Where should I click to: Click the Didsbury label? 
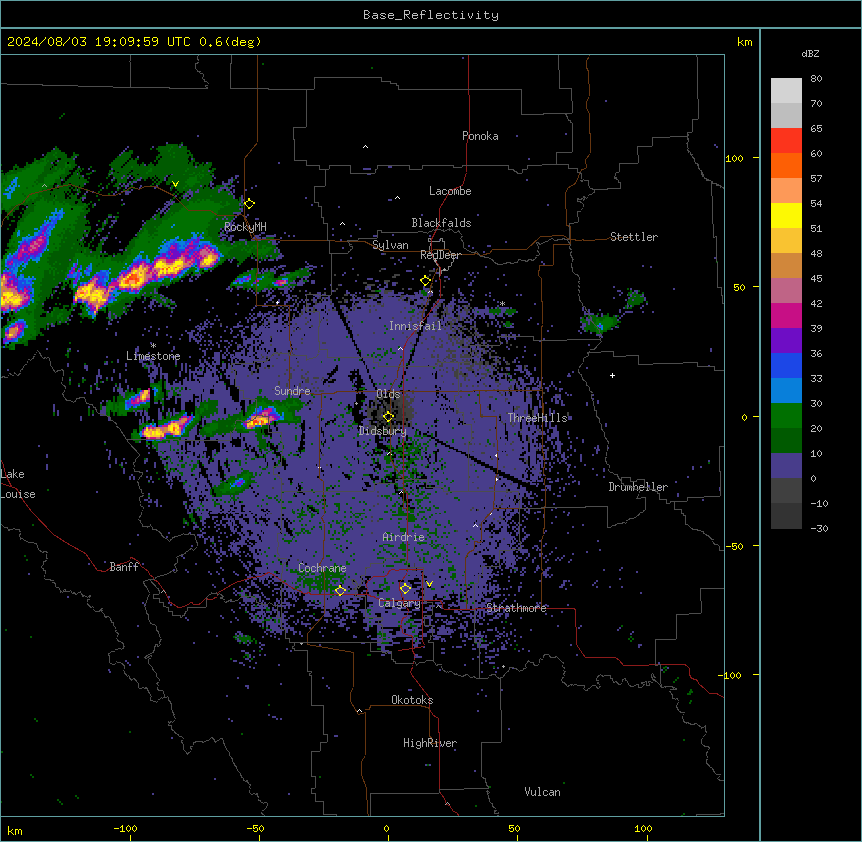pos(383,431)
